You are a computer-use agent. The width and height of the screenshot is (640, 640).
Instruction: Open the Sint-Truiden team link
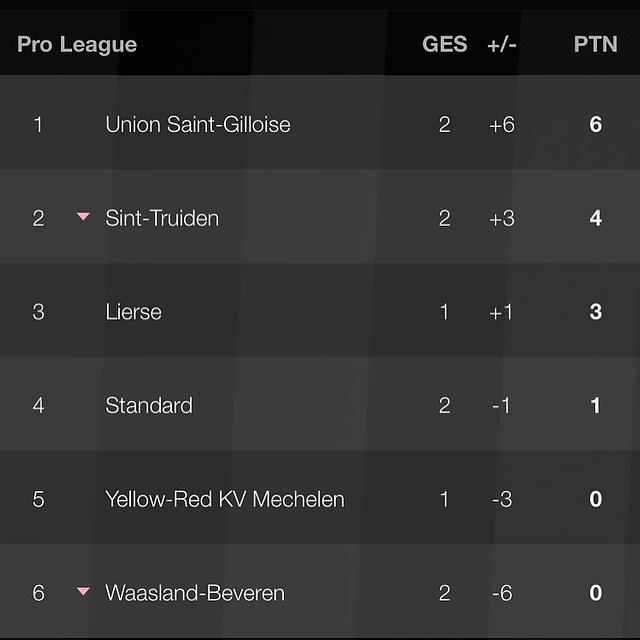[162, 218]
